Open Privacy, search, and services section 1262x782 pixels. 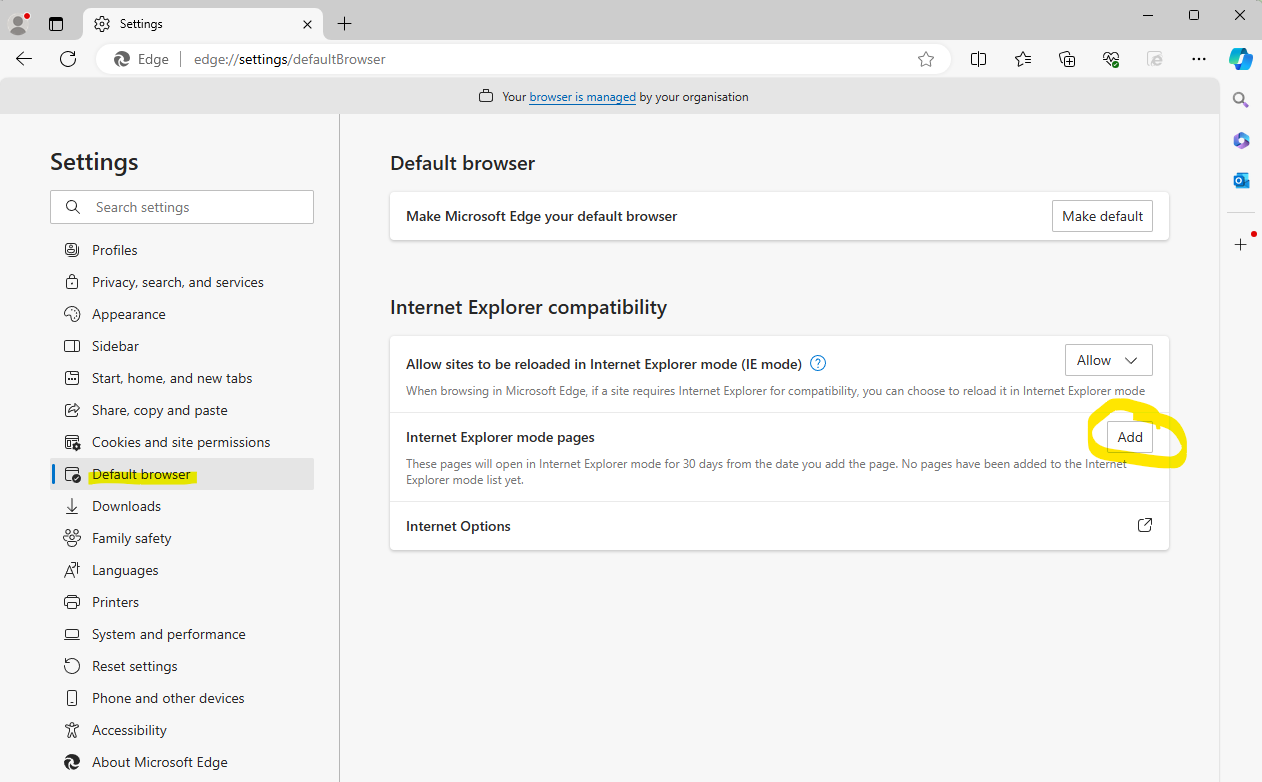182,282
